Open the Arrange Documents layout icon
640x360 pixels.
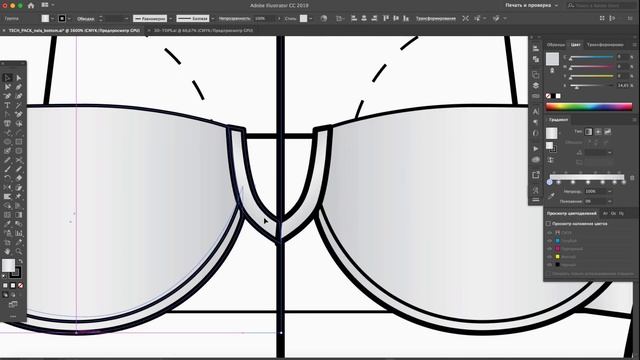click(x=45, y=5)
